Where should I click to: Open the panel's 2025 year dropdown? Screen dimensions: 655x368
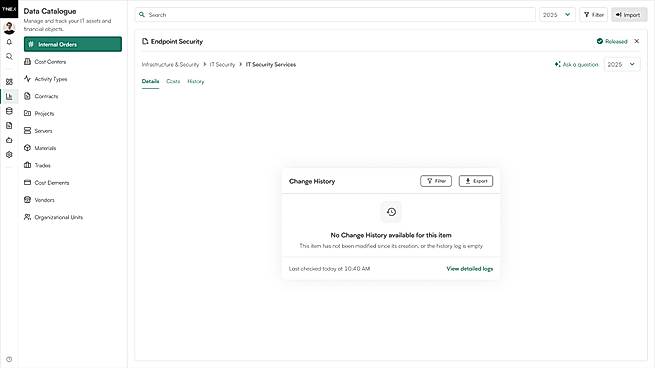click(x=622, y=64)
